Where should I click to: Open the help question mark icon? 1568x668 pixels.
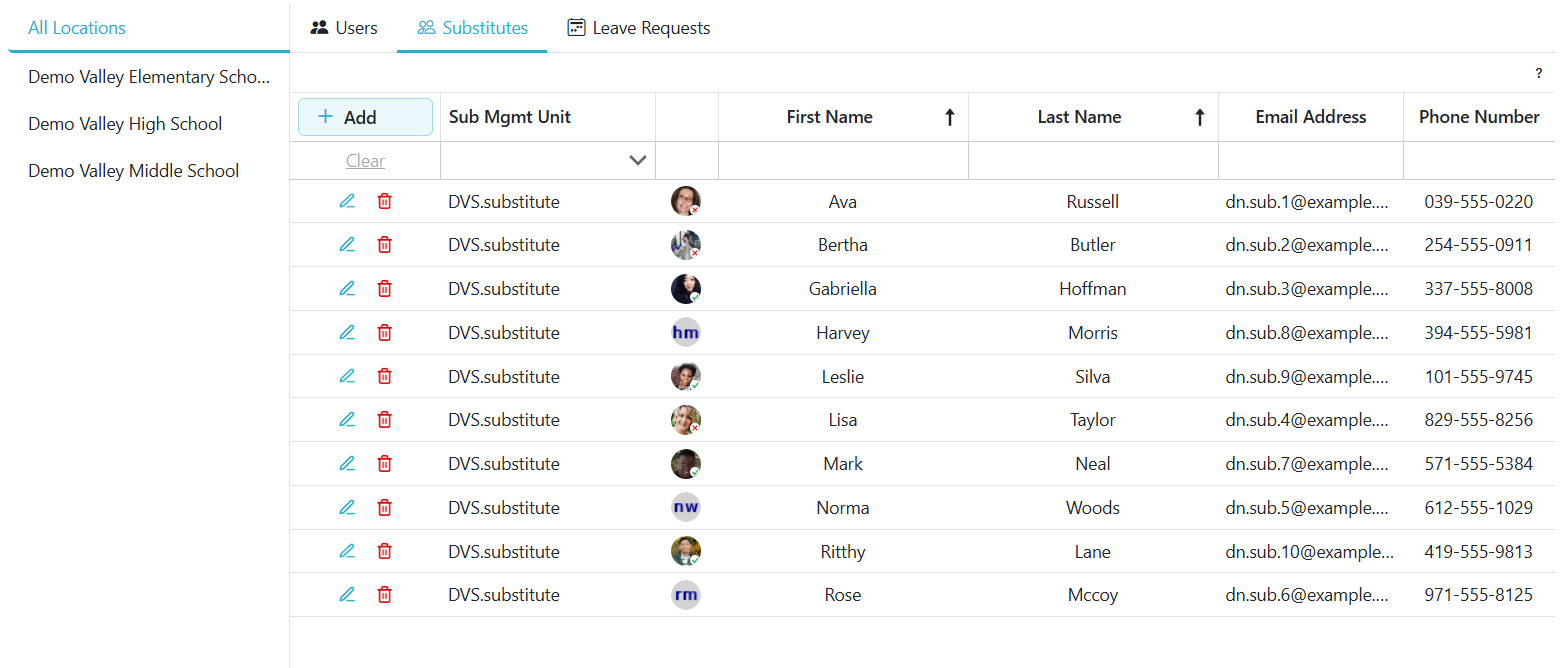pos(1539,73)
